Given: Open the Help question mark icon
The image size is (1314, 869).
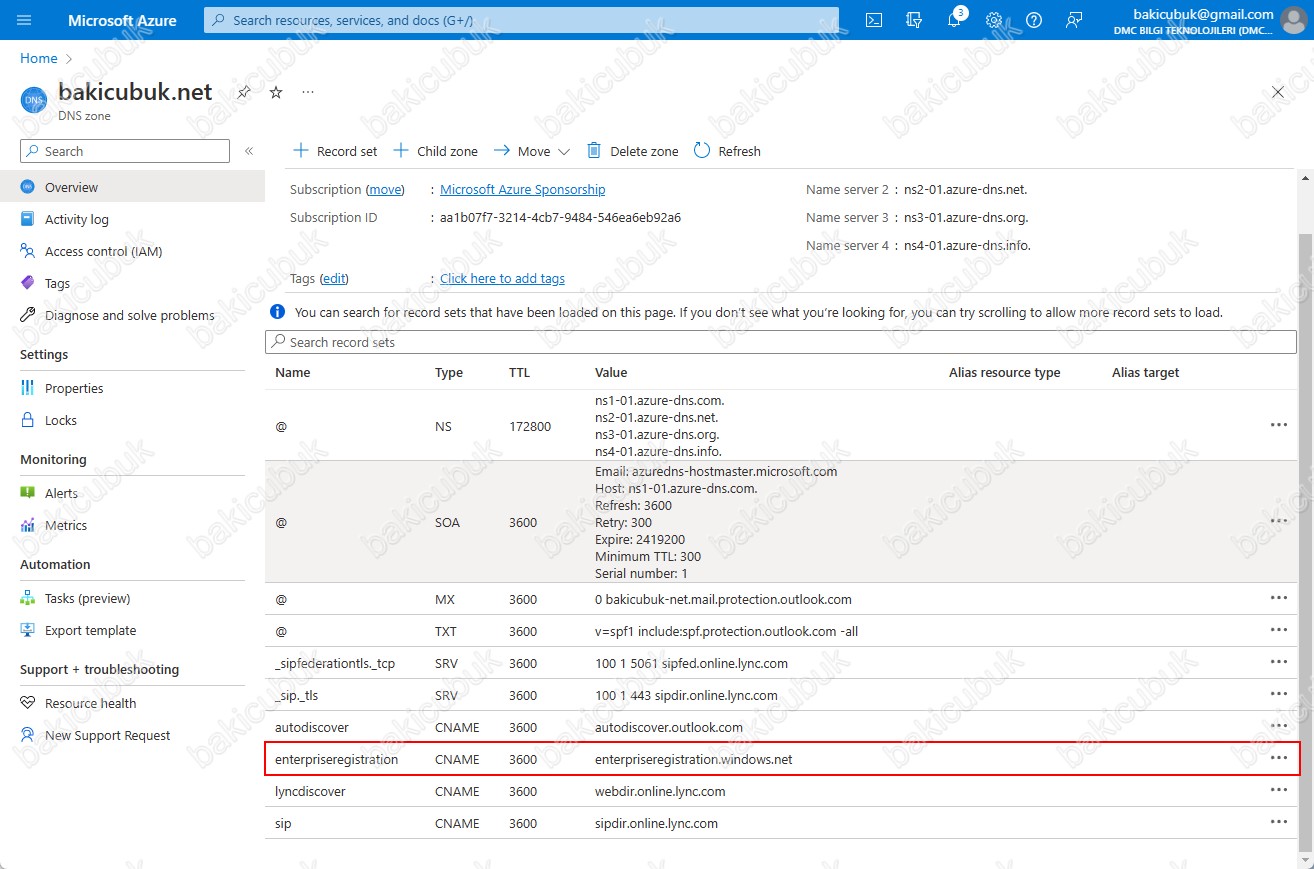Looking at the screenshot, I should (x=1034, y=20).
